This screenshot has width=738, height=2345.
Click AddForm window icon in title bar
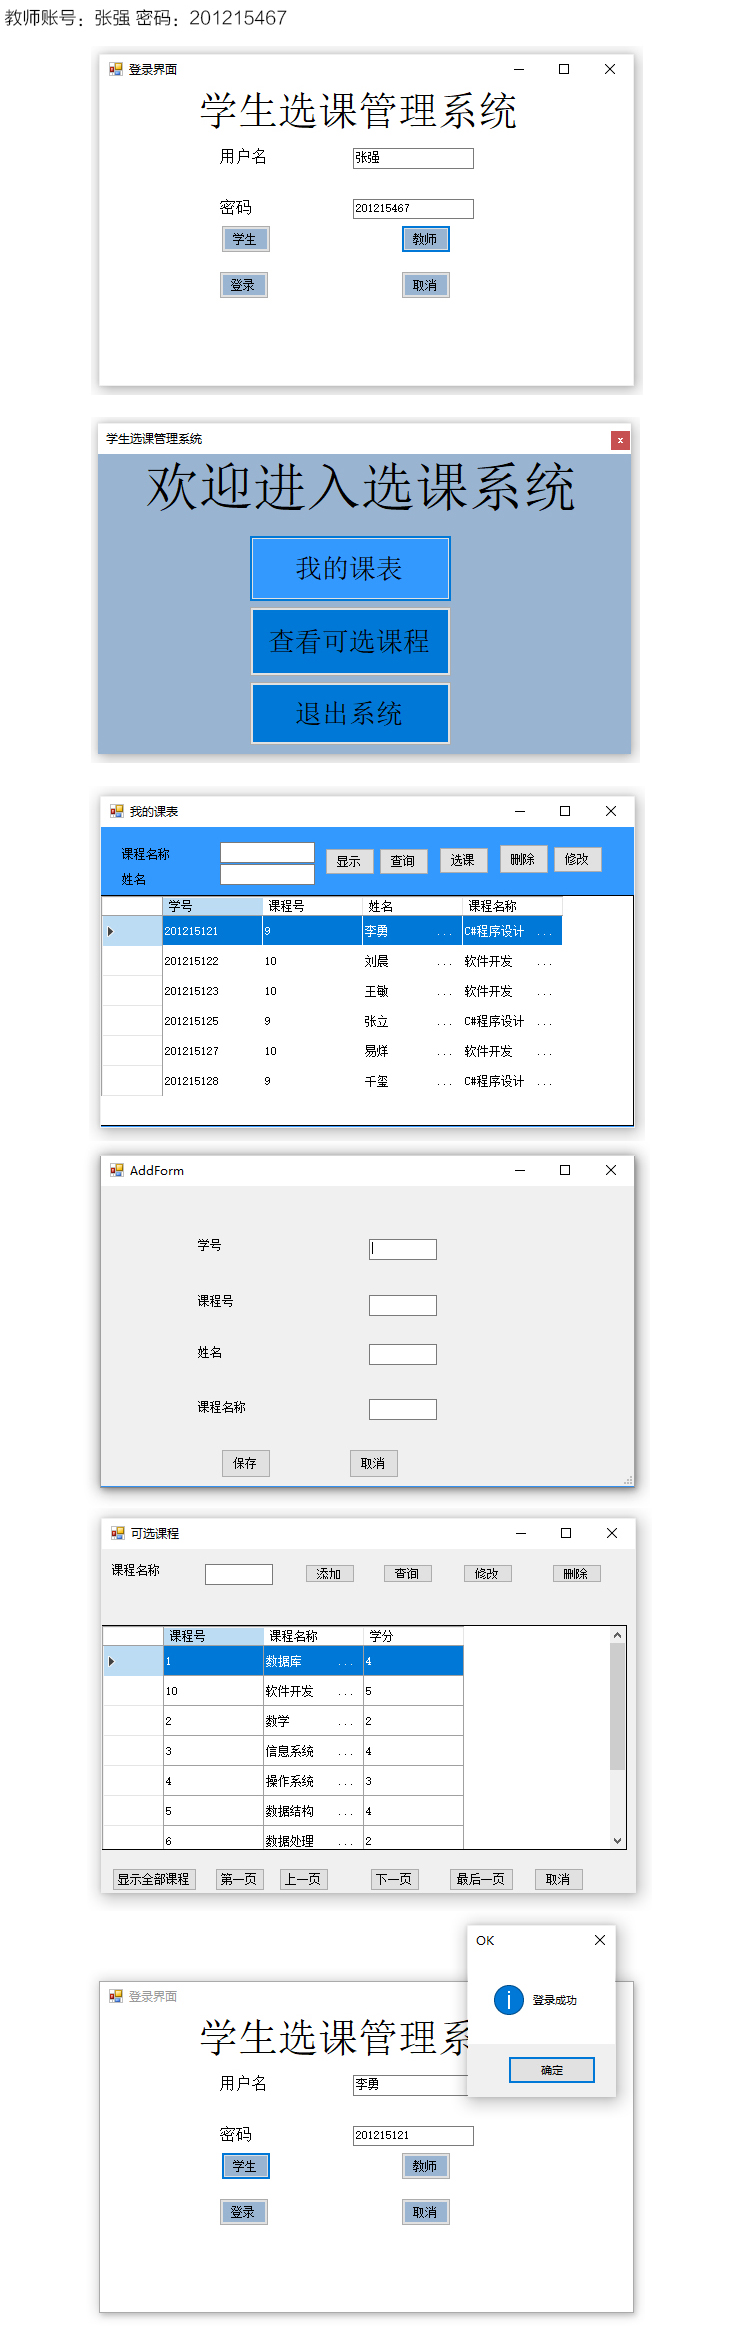(x=117, y=1170)
